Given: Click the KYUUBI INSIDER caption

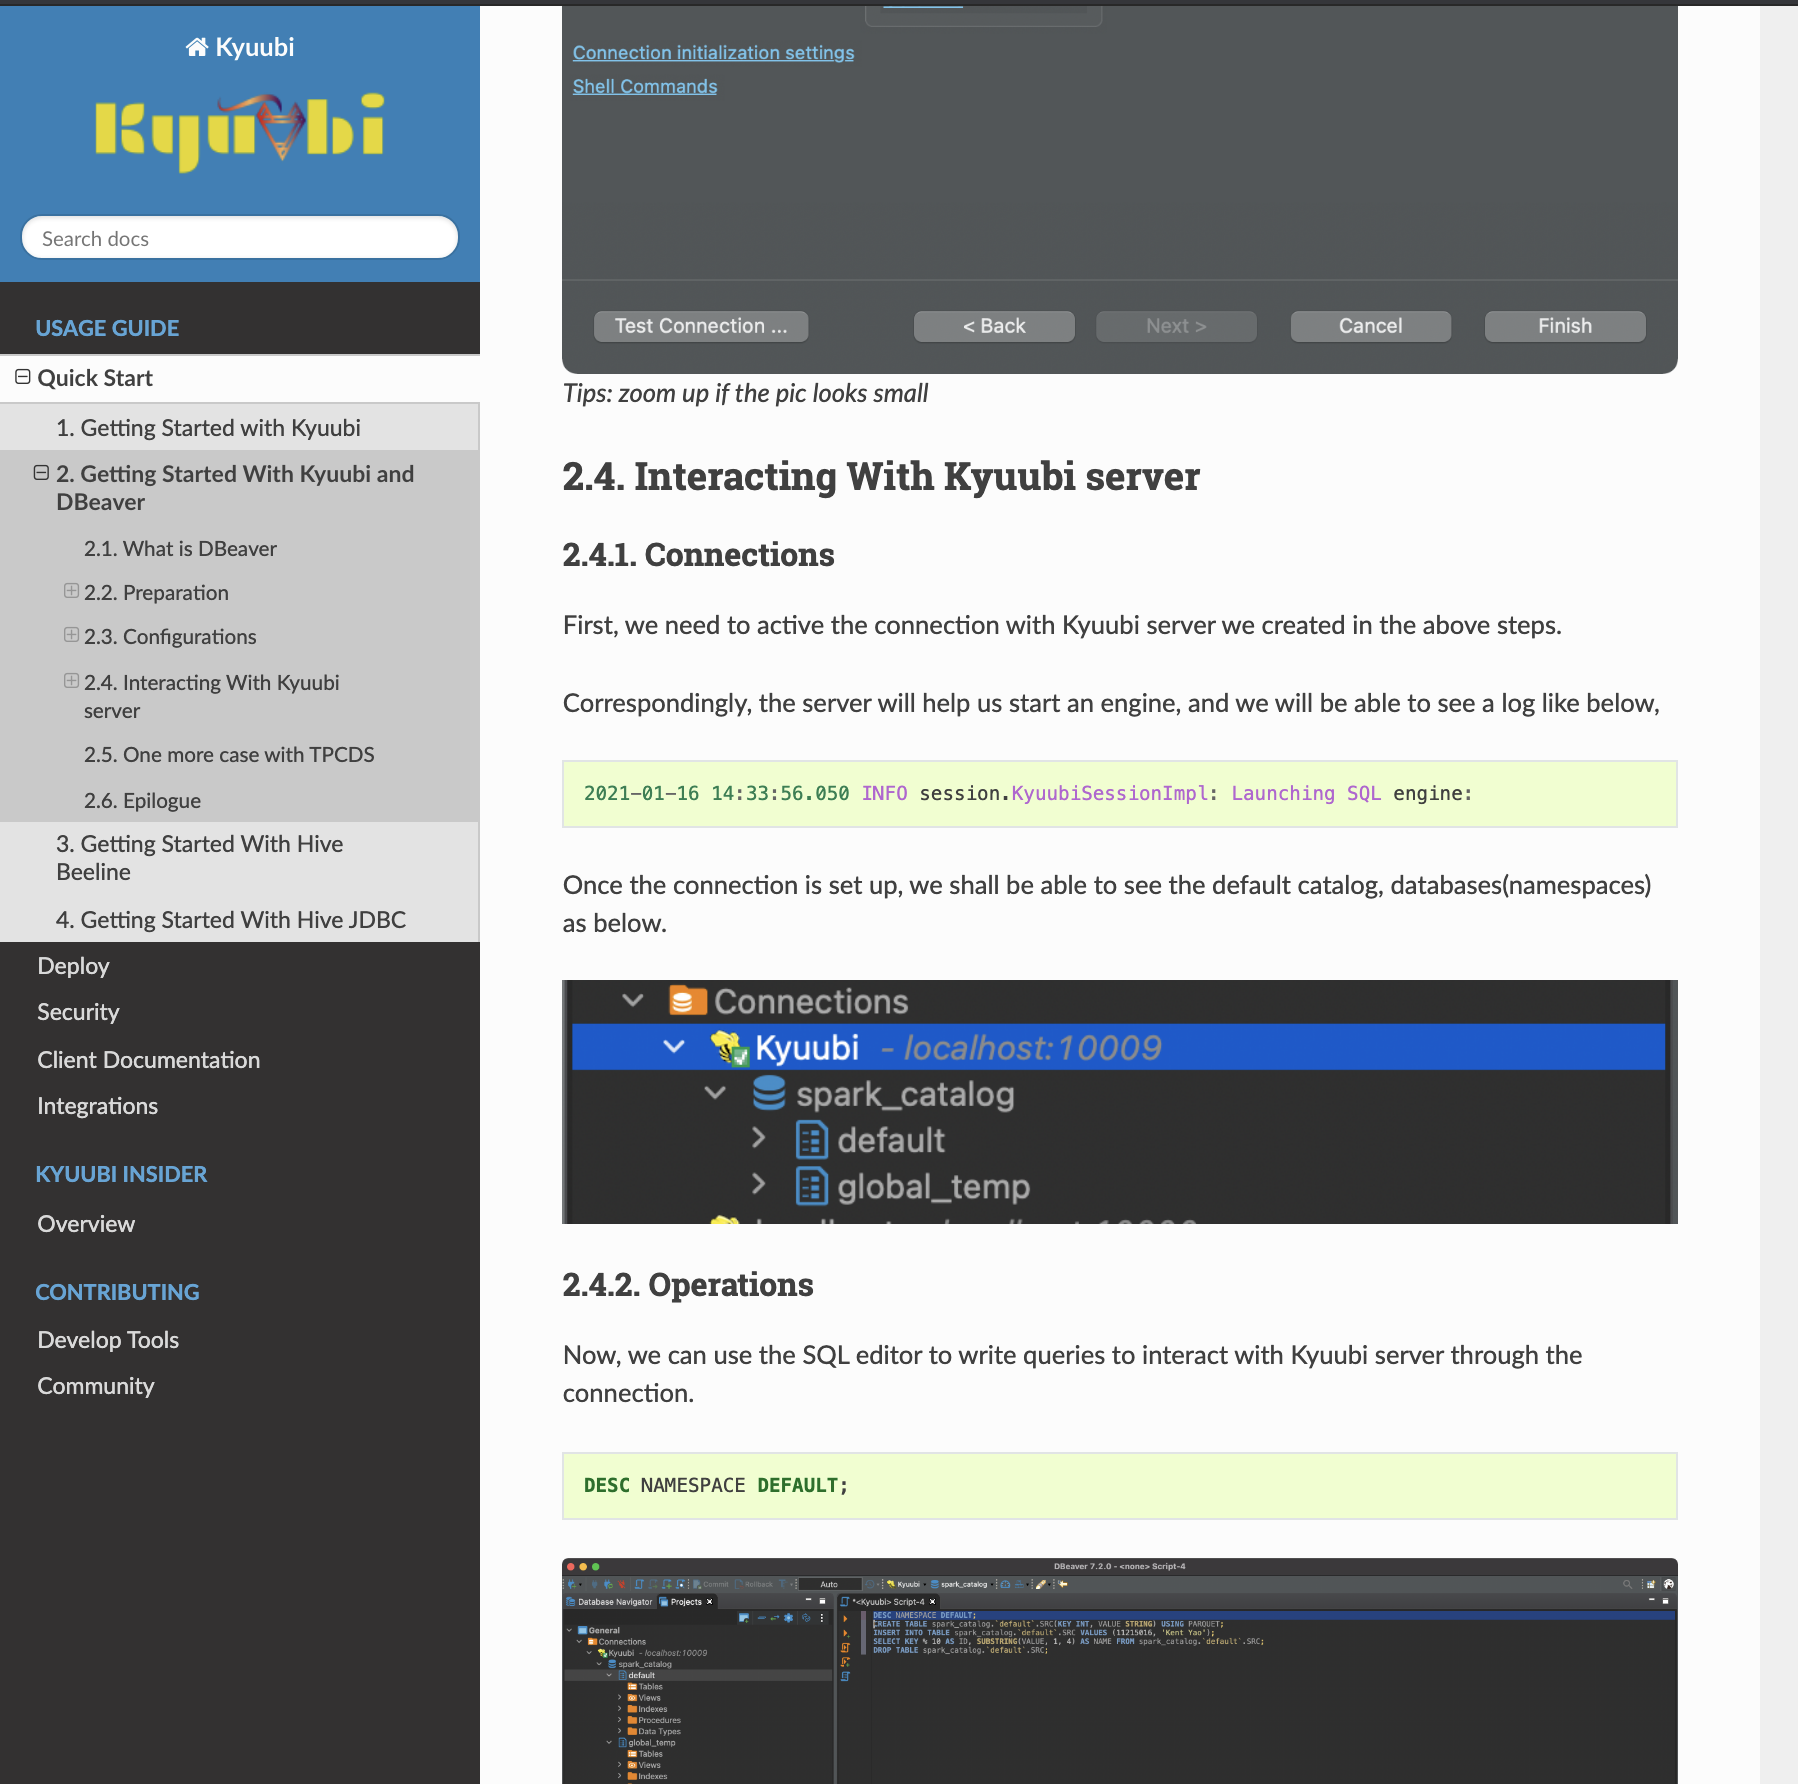Looking at the screenshot, I should (x=121, y=1174).
